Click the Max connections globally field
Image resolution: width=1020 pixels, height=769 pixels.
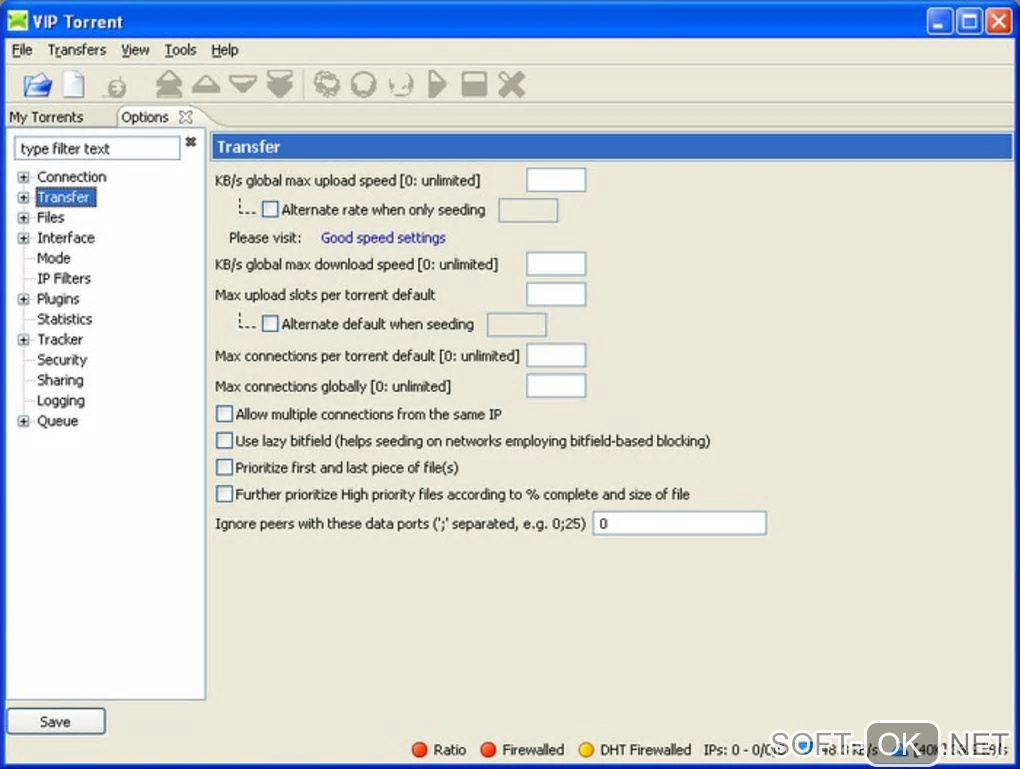(556, 386)
